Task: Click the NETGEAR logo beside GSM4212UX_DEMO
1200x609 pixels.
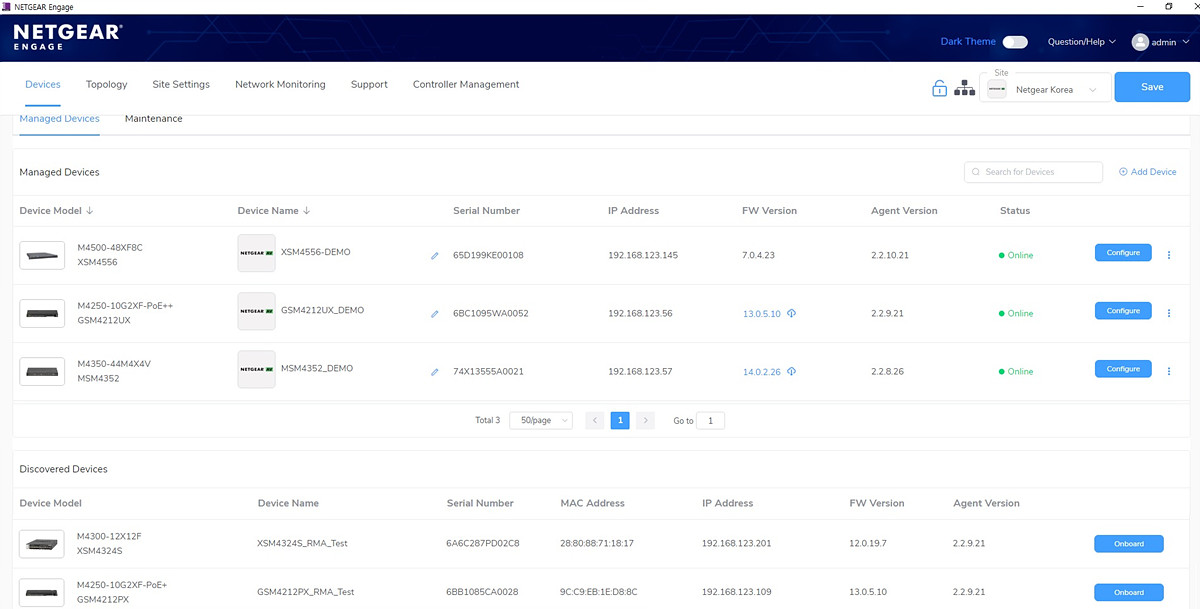Action: (257, 311)
